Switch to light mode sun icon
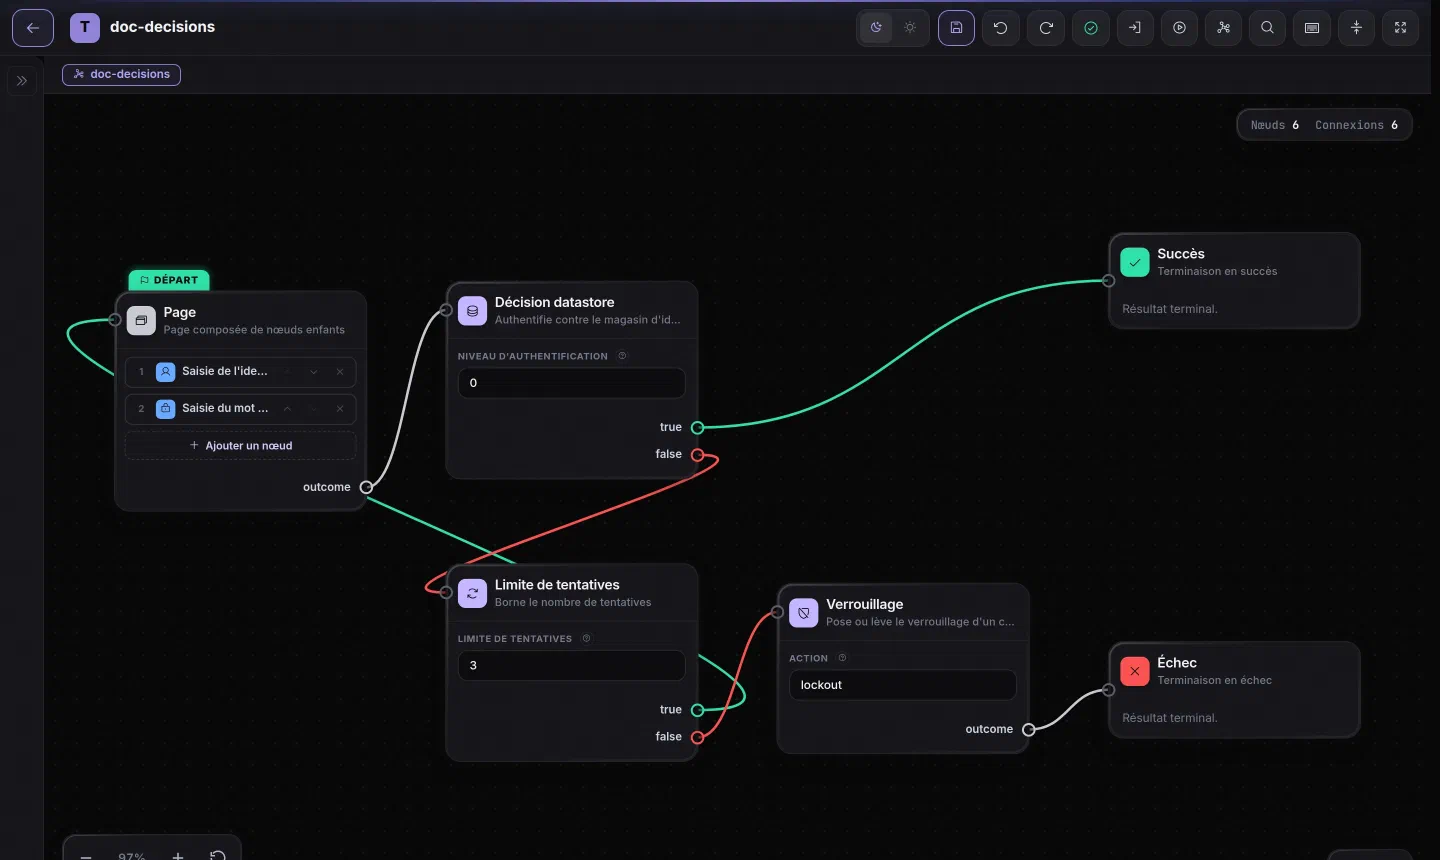Screen dimensions: 1440x860 910,28
